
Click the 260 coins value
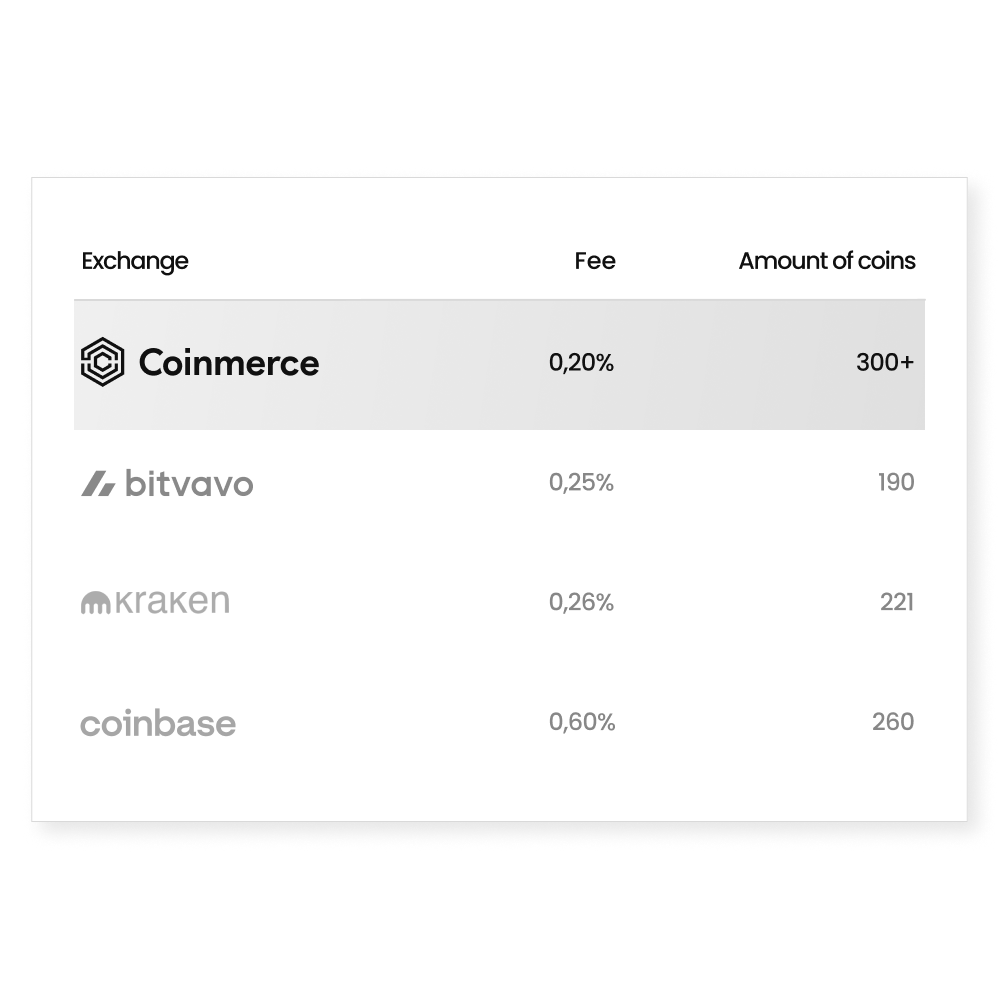point(893,722)
